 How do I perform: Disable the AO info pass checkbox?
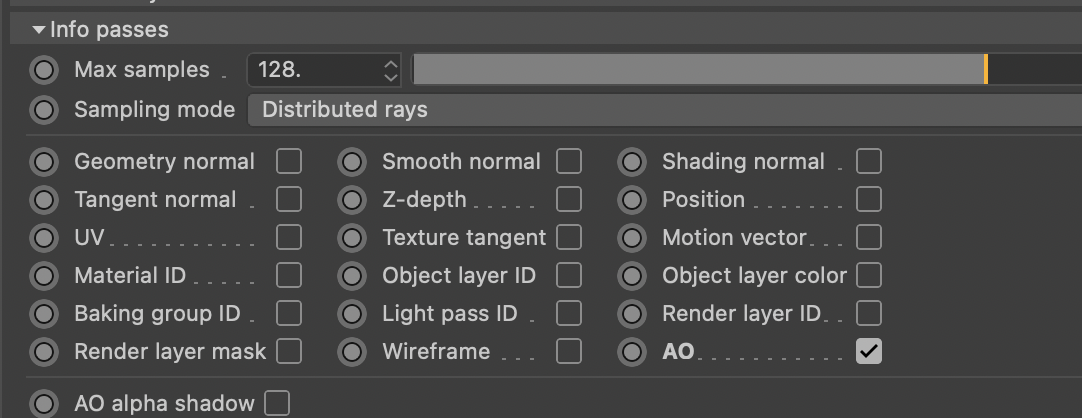pyautogui.click(x=869, y=352)
